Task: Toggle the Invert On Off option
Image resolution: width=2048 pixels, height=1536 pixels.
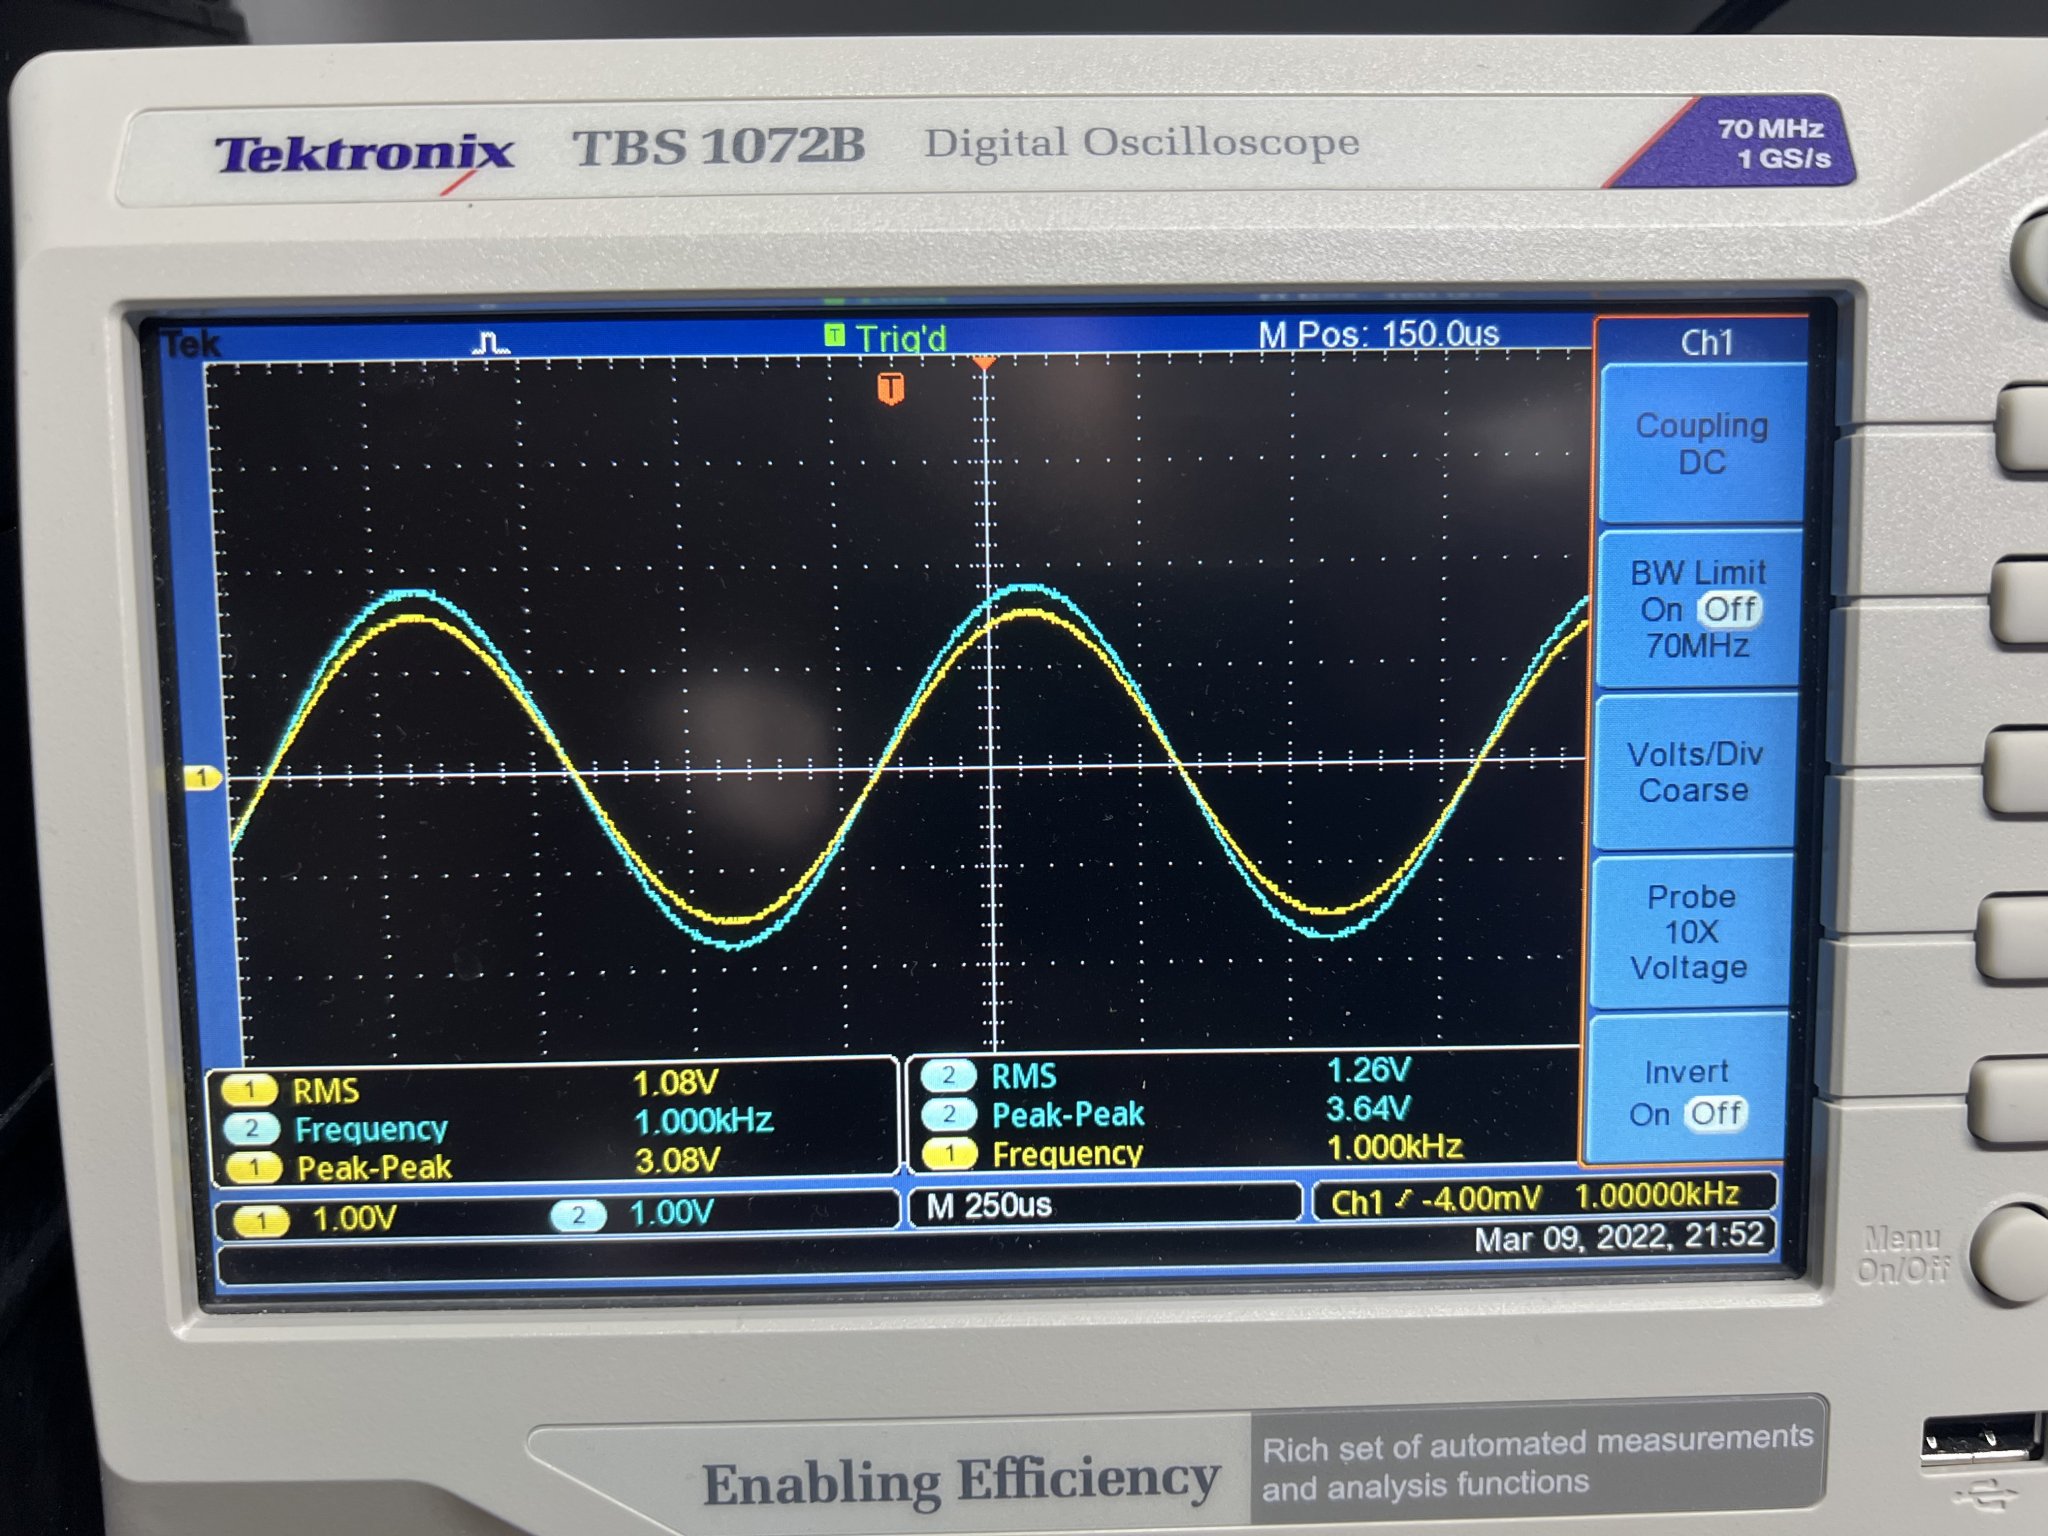Action: (x=1686, y=1092)
